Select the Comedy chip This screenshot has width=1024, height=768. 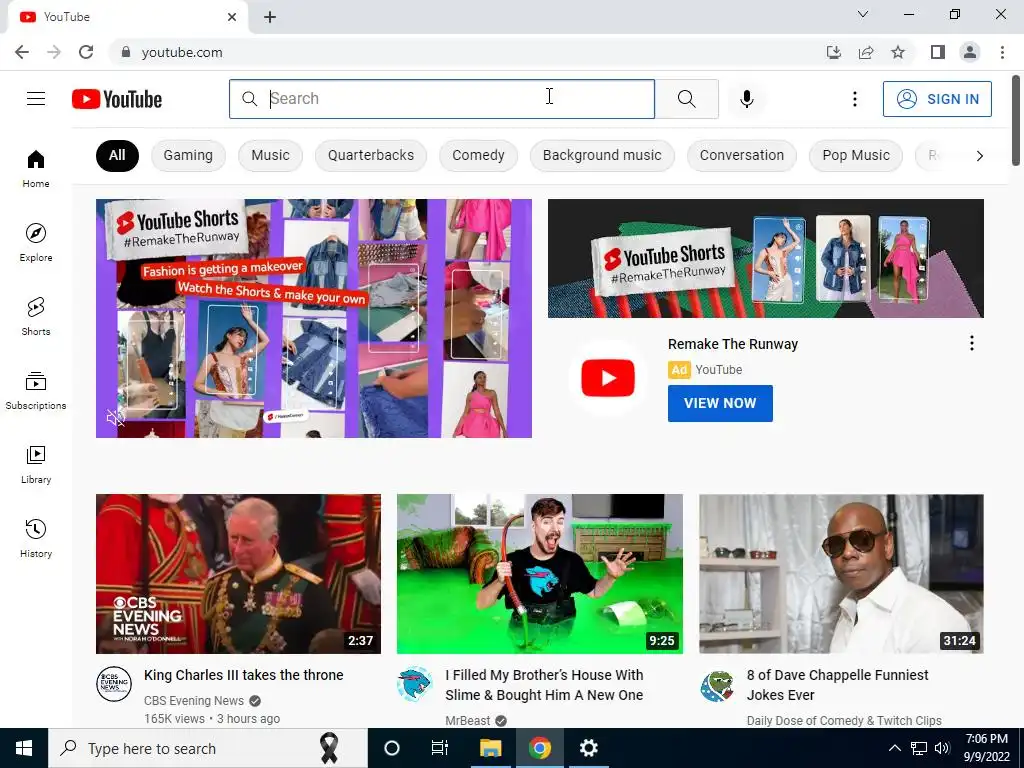coord(478,155)
